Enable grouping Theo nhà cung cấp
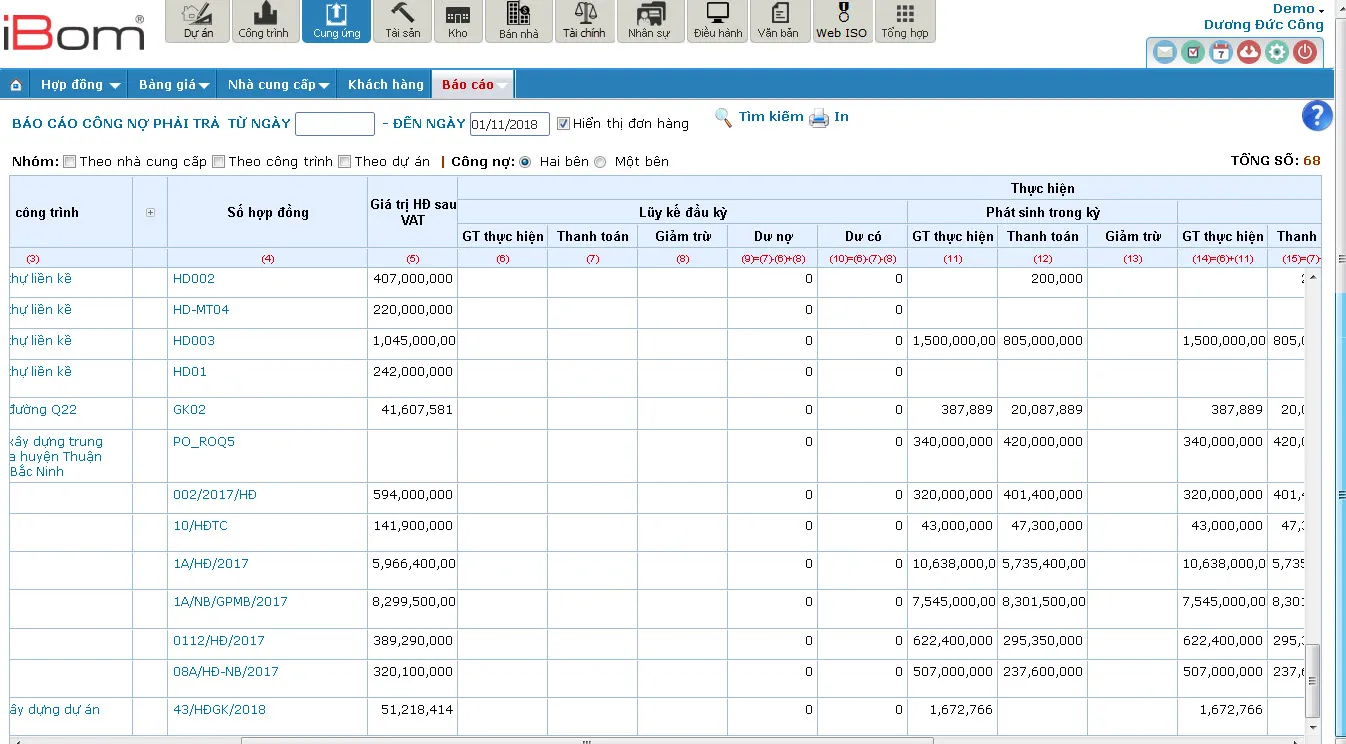1346x744 pixels. coord(69,162)
